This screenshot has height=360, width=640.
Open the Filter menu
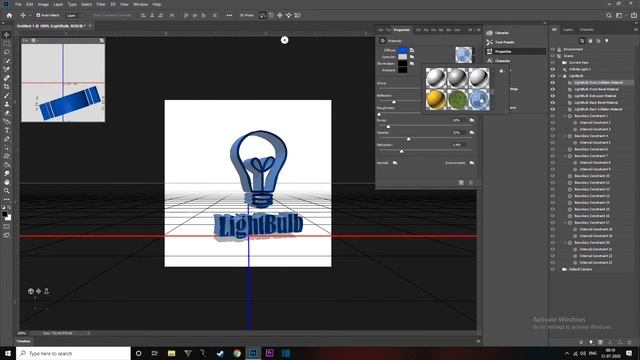[x=101, y=4]
